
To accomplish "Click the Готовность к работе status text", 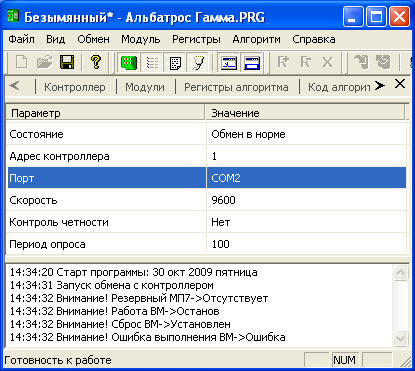I will coord(58,360).
